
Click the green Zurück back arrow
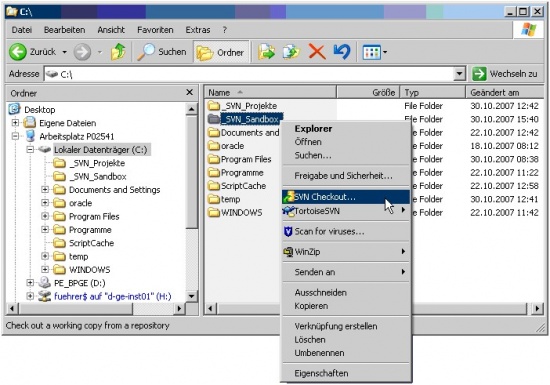18,52
